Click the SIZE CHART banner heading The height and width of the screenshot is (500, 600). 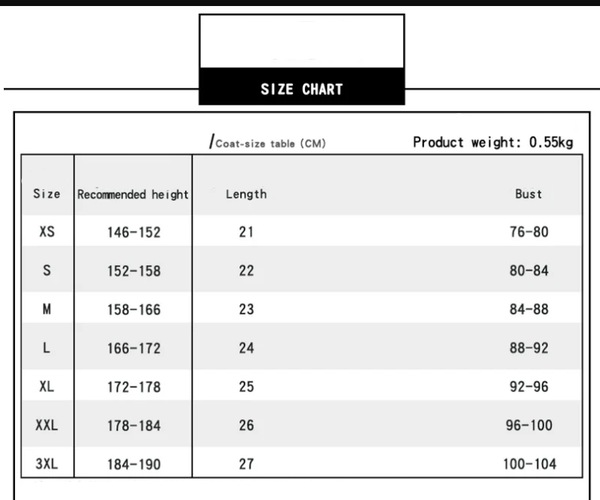(302, 89)
